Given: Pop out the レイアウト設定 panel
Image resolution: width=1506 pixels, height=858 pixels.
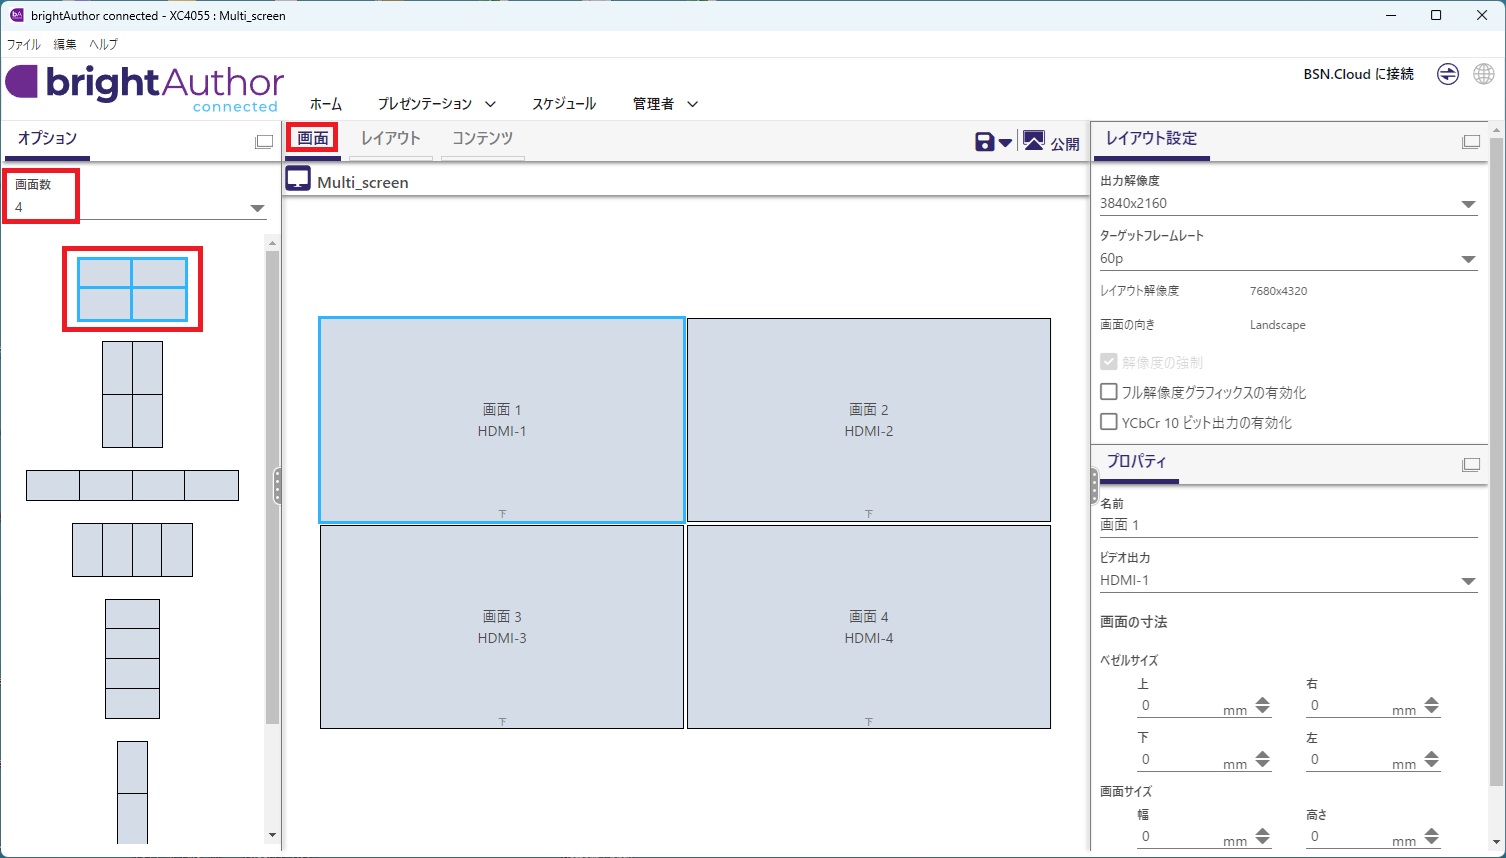Looking at the screenshot, I should [x=1471, y=142].
